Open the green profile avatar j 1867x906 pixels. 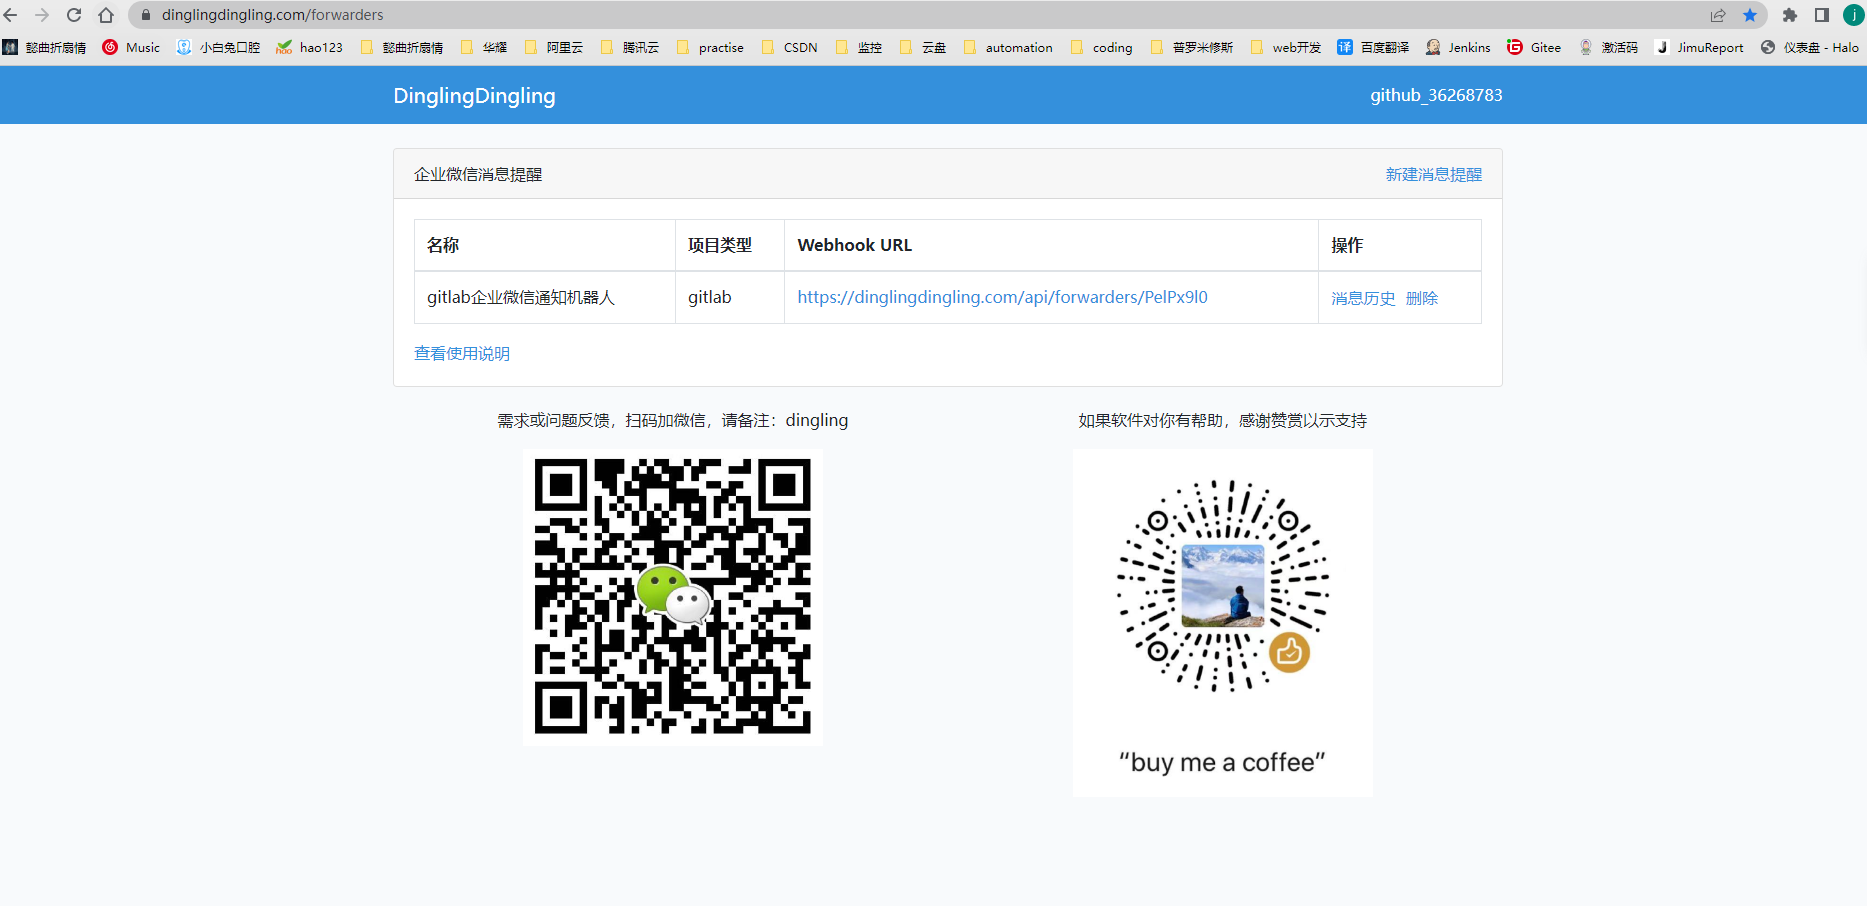pos(1853,15)
